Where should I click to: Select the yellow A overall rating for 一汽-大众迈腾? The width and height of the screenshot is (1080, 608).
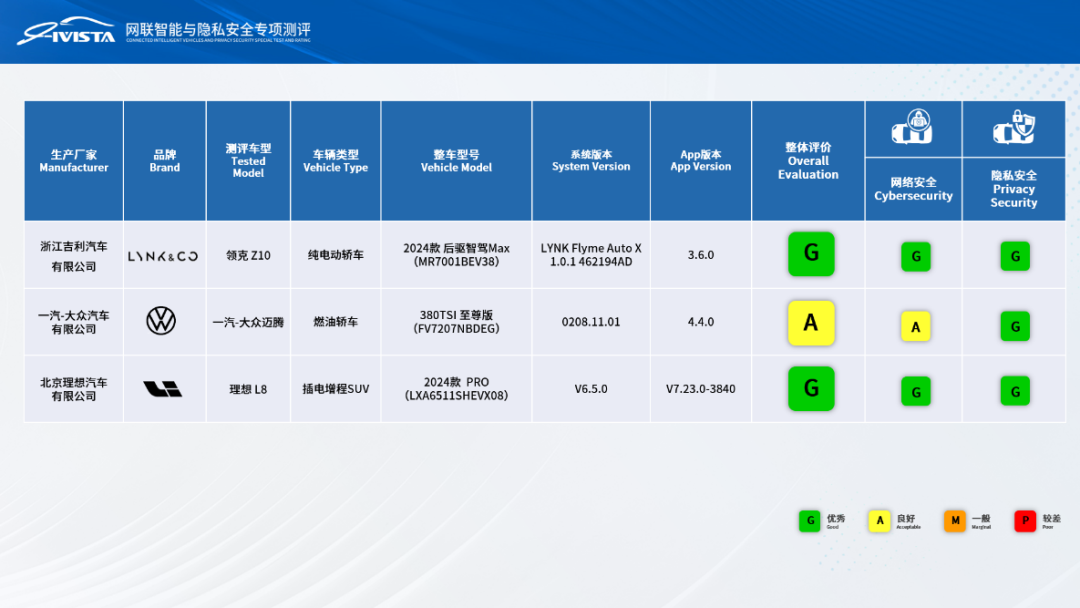coord(811,322)
